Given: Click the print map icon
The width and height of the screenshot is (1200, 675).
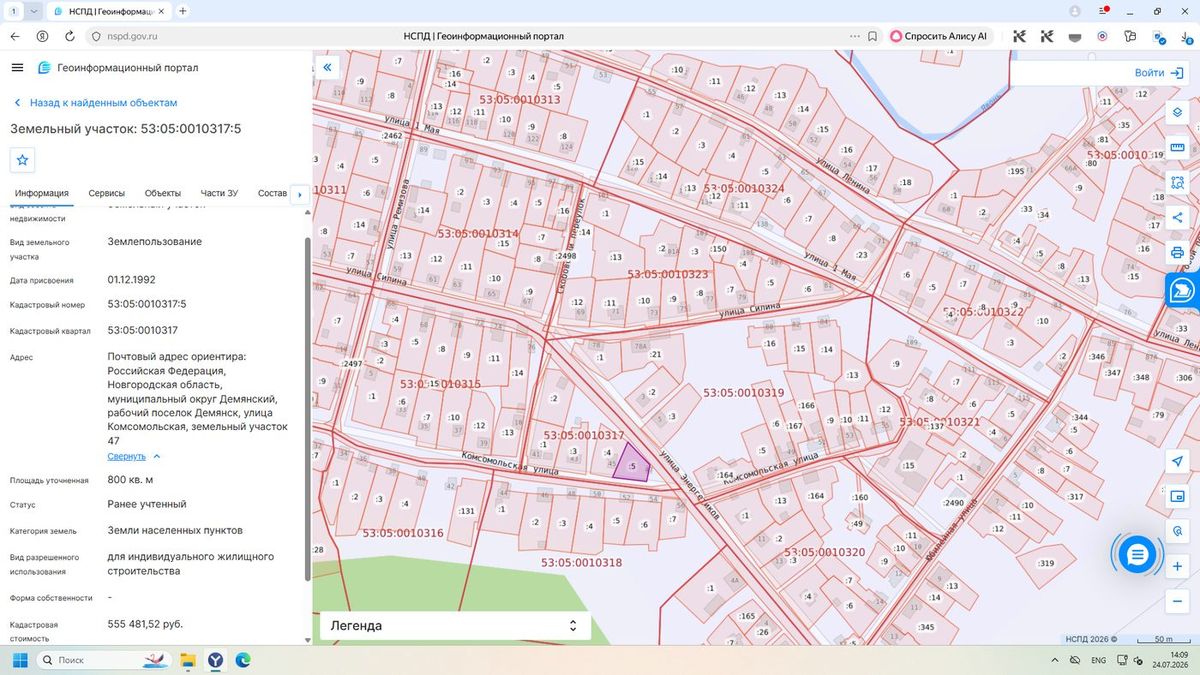Looking at the screenshot, I should pos(1178,252).
